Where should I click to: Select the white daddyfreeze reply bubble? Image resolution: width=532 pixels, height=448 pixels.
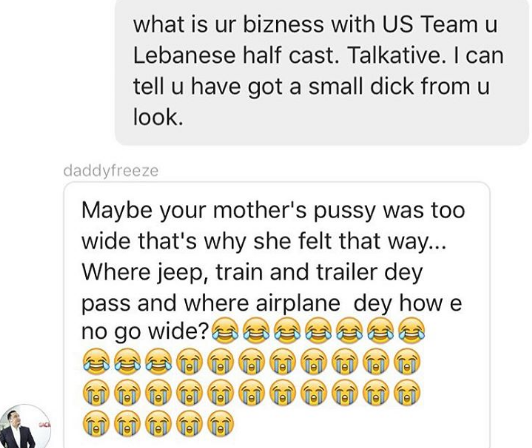click(277, 315)
